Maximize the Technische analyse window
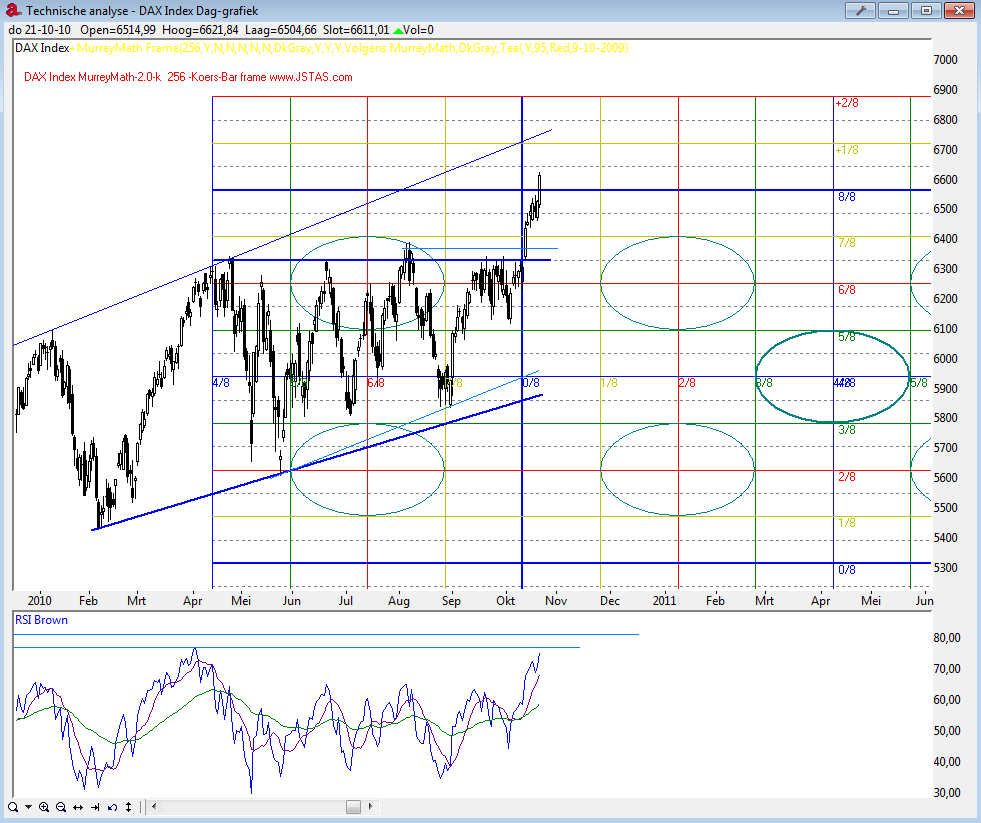Image resolution: width=981 pixels, height=823 pixels. [x=927, y=10]
